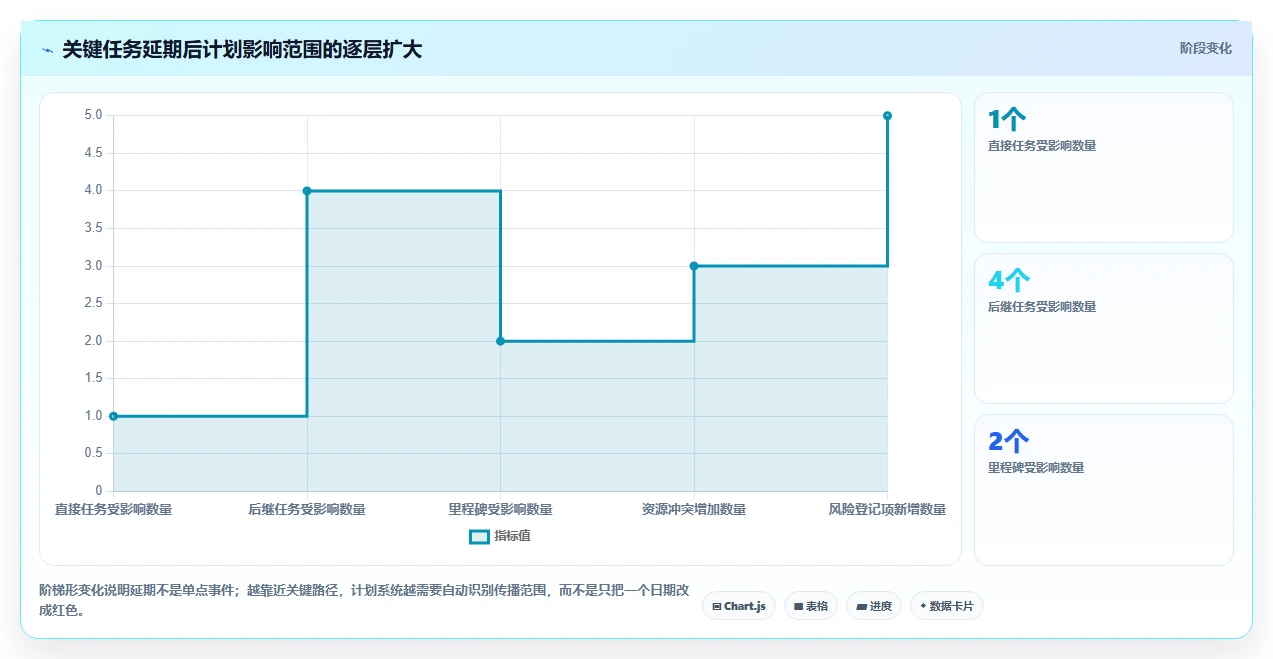Click the 资源冲突增加数量 point at 3.0
This screenshot has height=659, width=1273.
[694, 266]
